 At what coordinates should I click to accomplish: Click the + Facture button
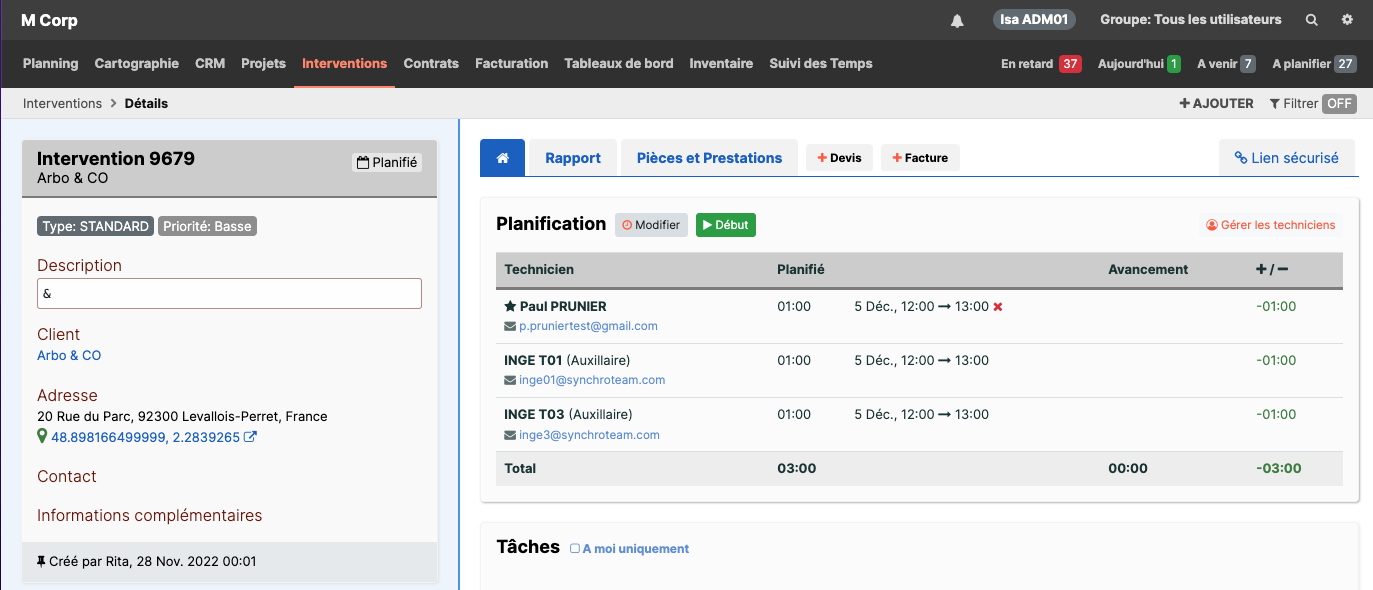920,158
